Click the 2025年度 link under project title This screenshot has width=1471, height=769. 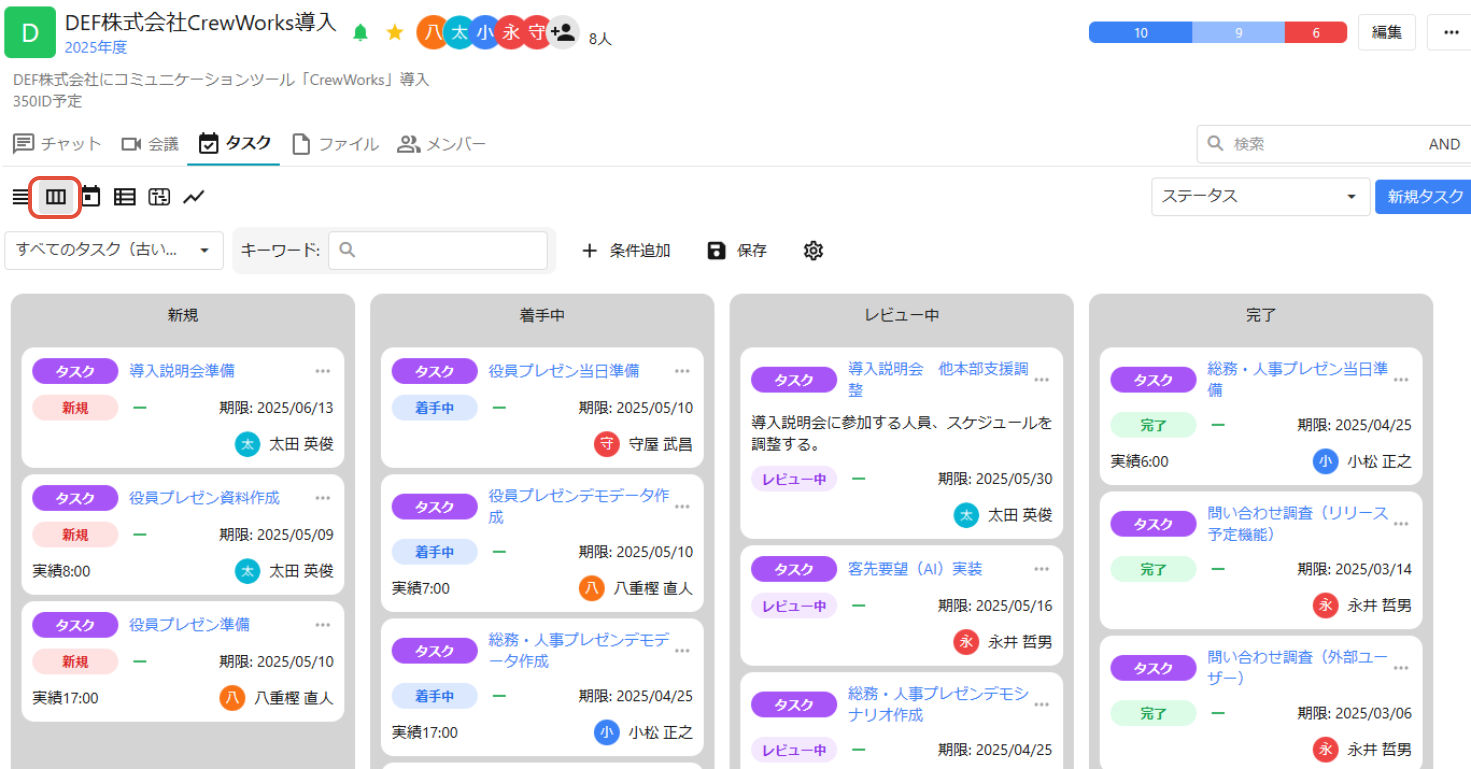tap(96, 47)
